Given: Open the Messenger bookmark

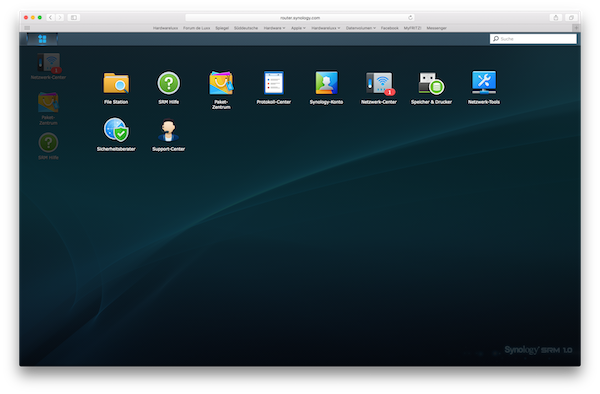Looking at the screenshot, I should coord(437,28).
